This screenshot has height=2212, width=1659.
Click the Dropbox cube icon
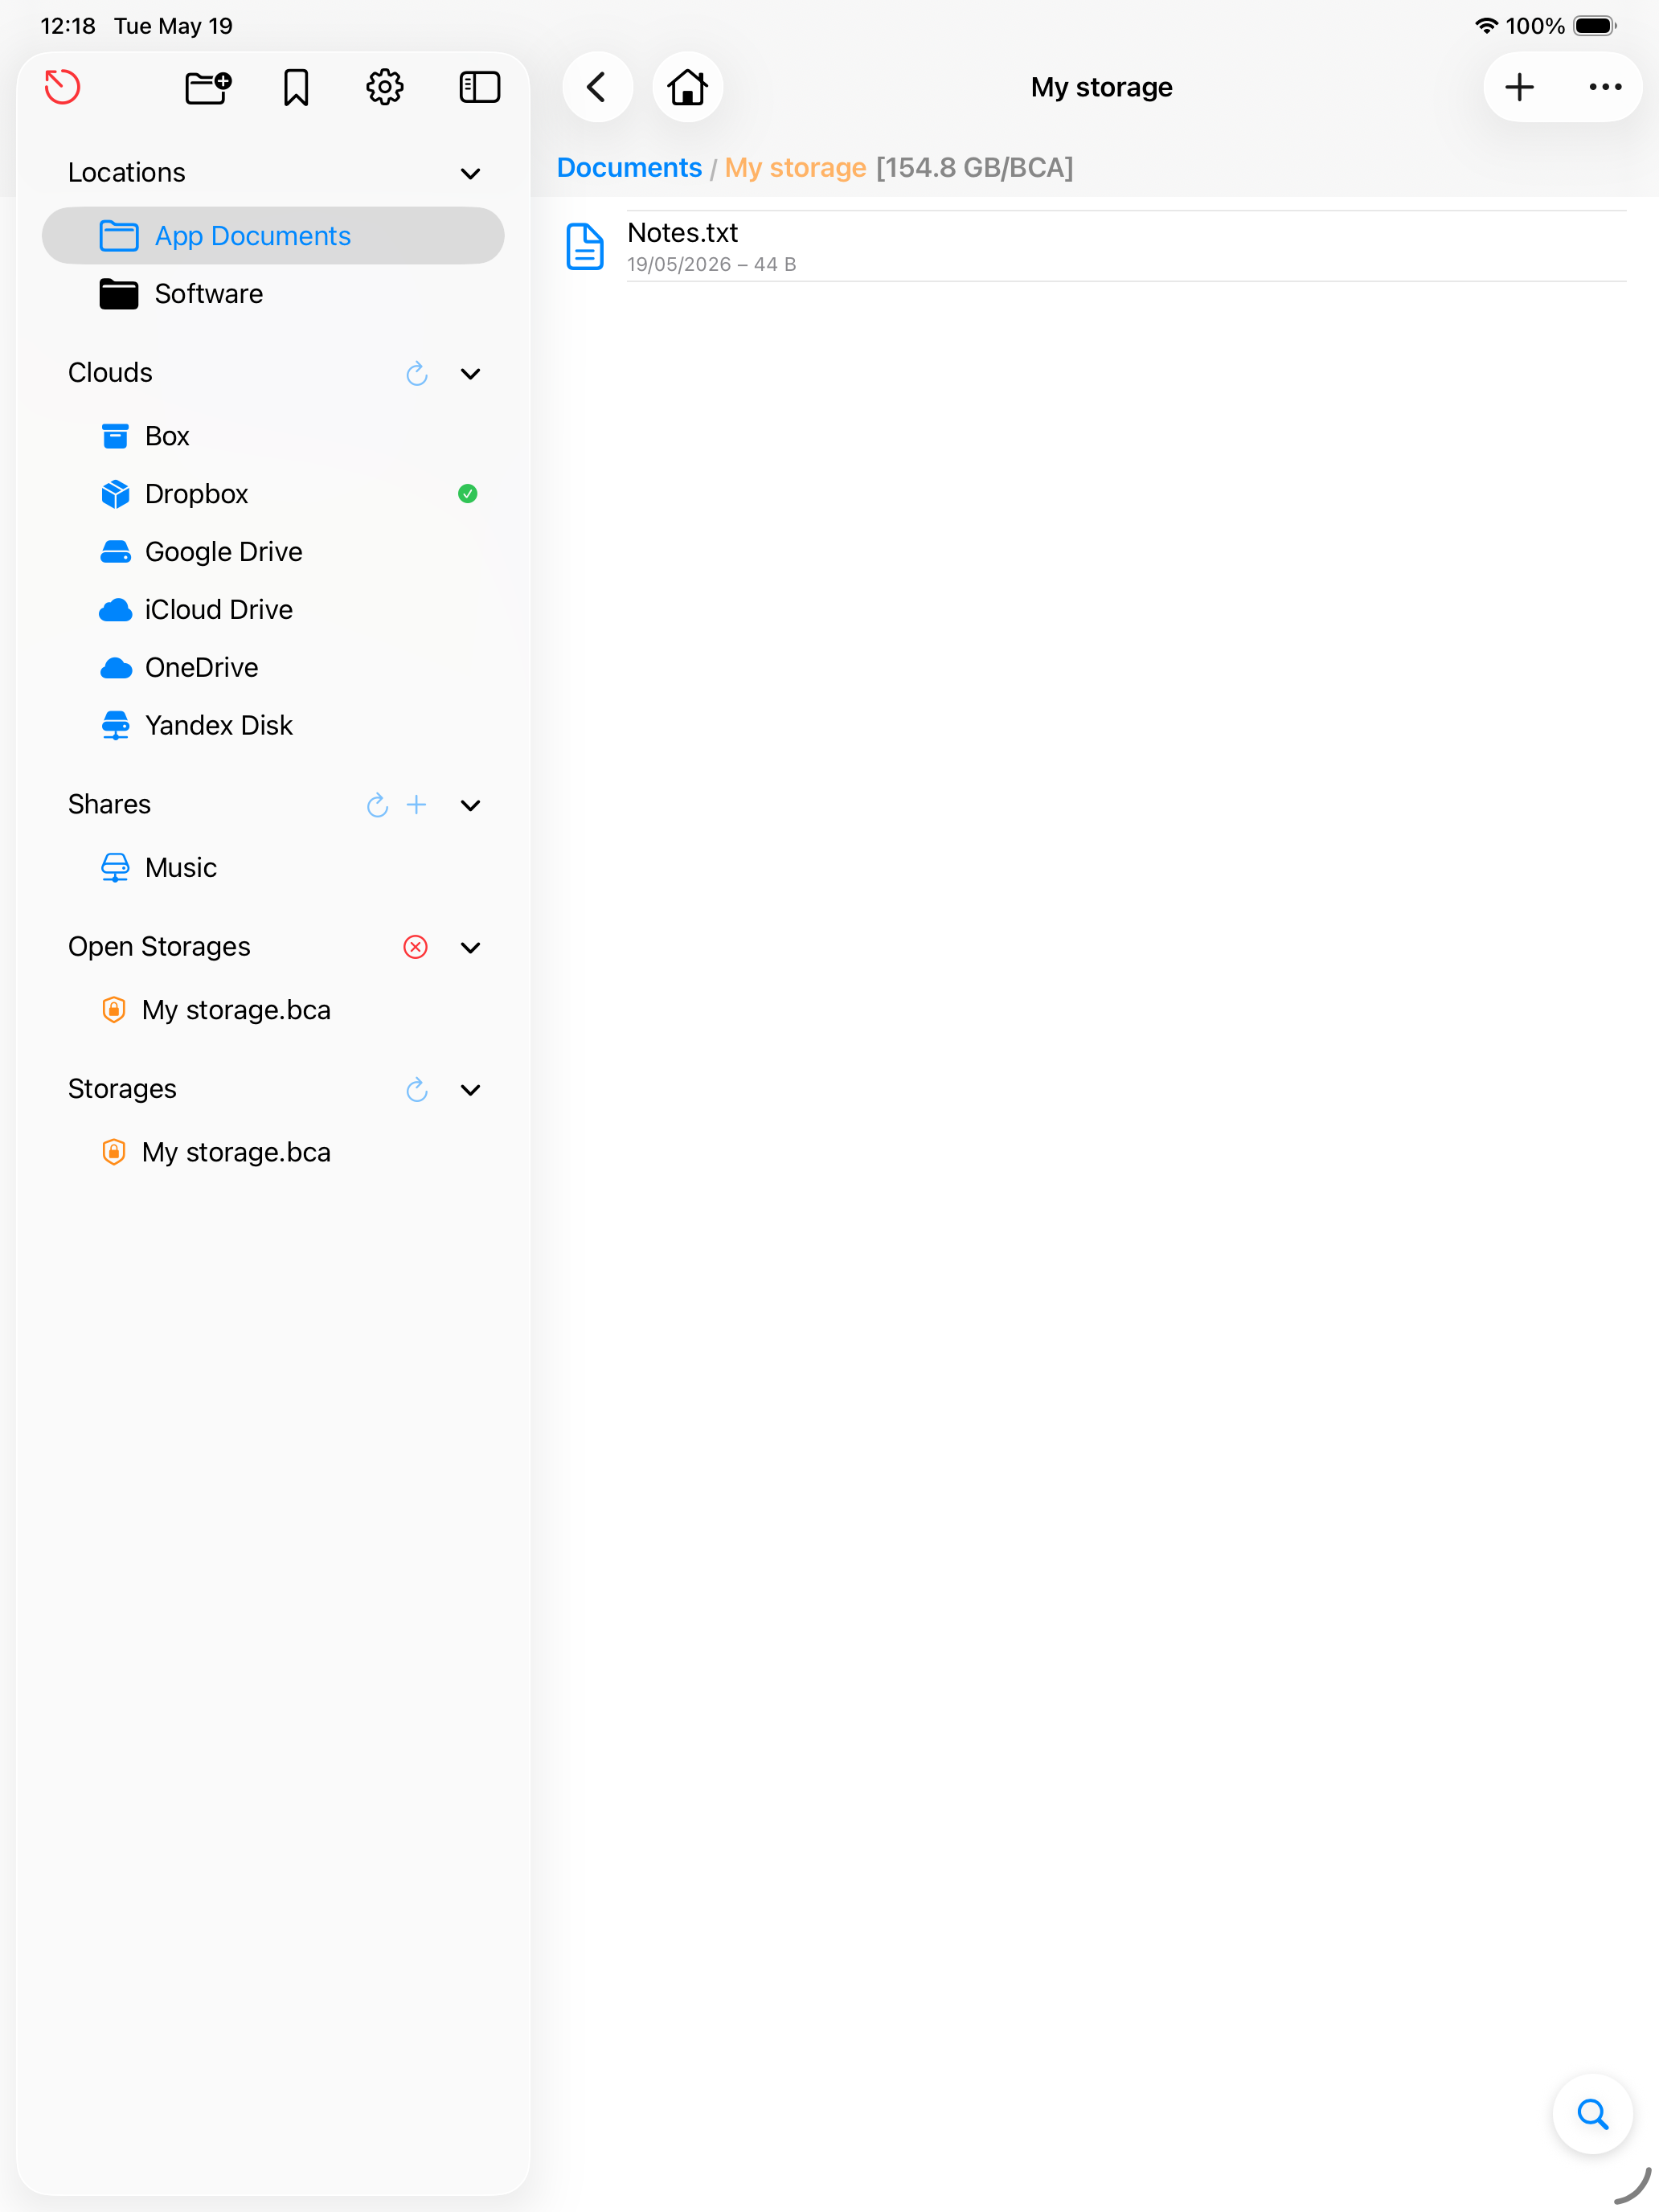point(116,494)
